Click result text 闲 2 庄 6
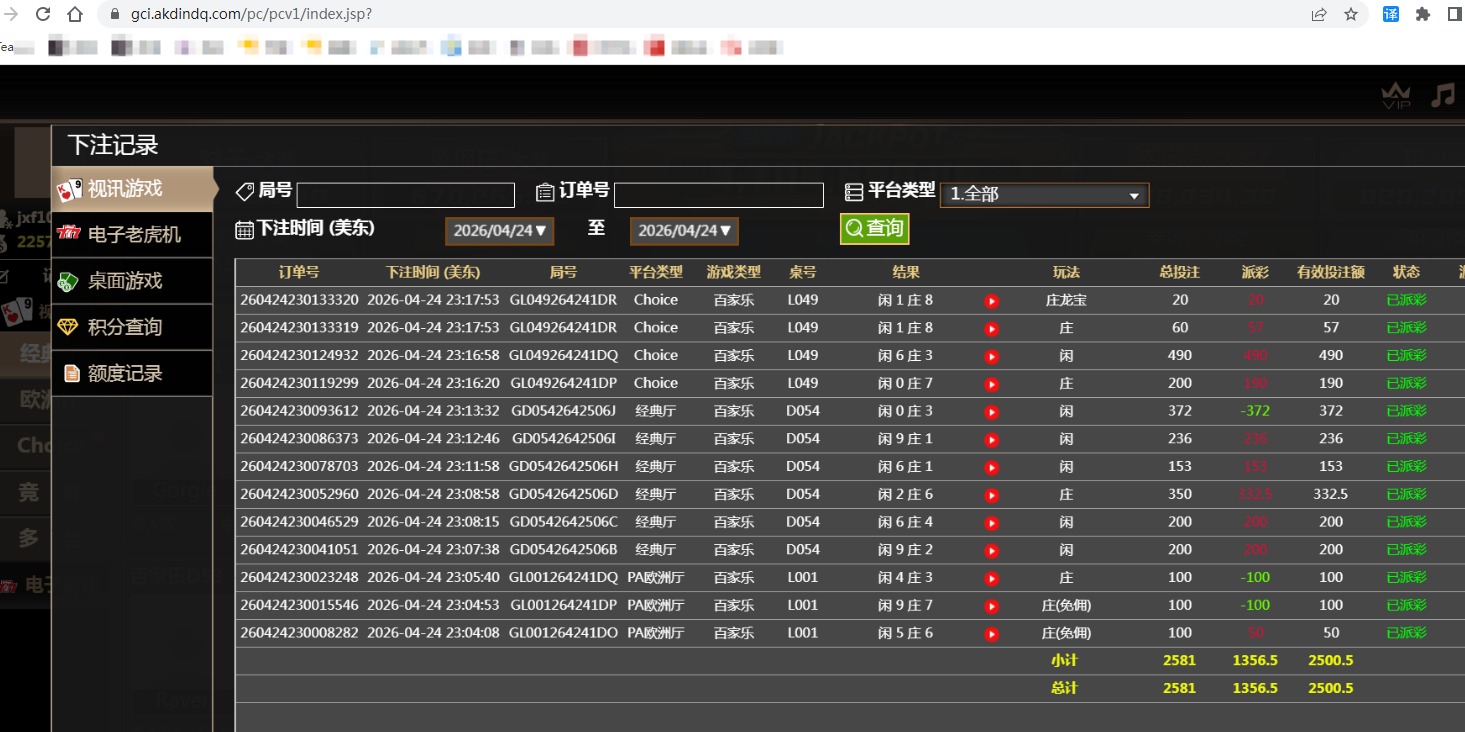Image resolution: width=1465 pixels, height=732 pixels. click(905, 494)
